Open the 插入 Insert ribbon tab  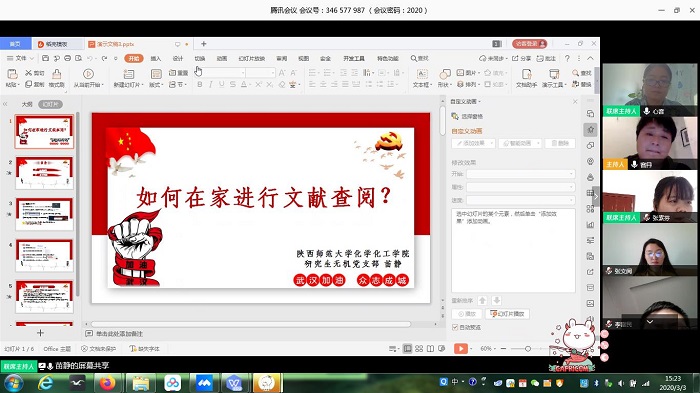pyautogui.click(x=156, y=59)
